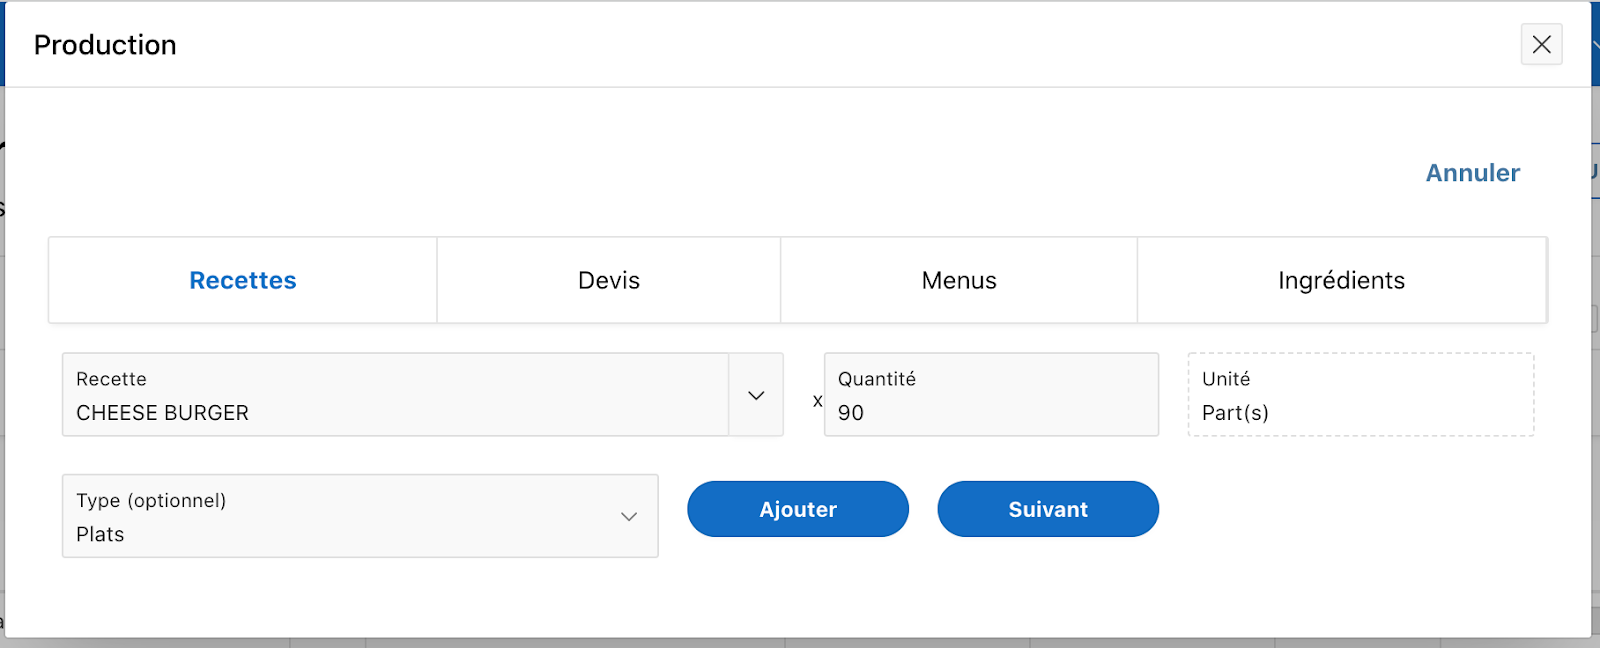This screenshot has width=1600, height=648.
Task: Go to the Ingrédients tab
Action: point(1341,281)
